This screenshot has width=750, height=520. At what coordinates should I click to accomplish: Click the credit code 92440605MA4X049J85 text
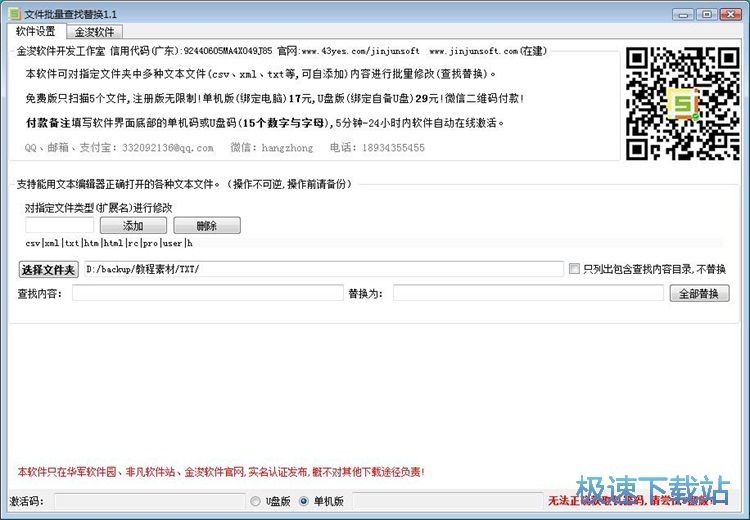228,51
